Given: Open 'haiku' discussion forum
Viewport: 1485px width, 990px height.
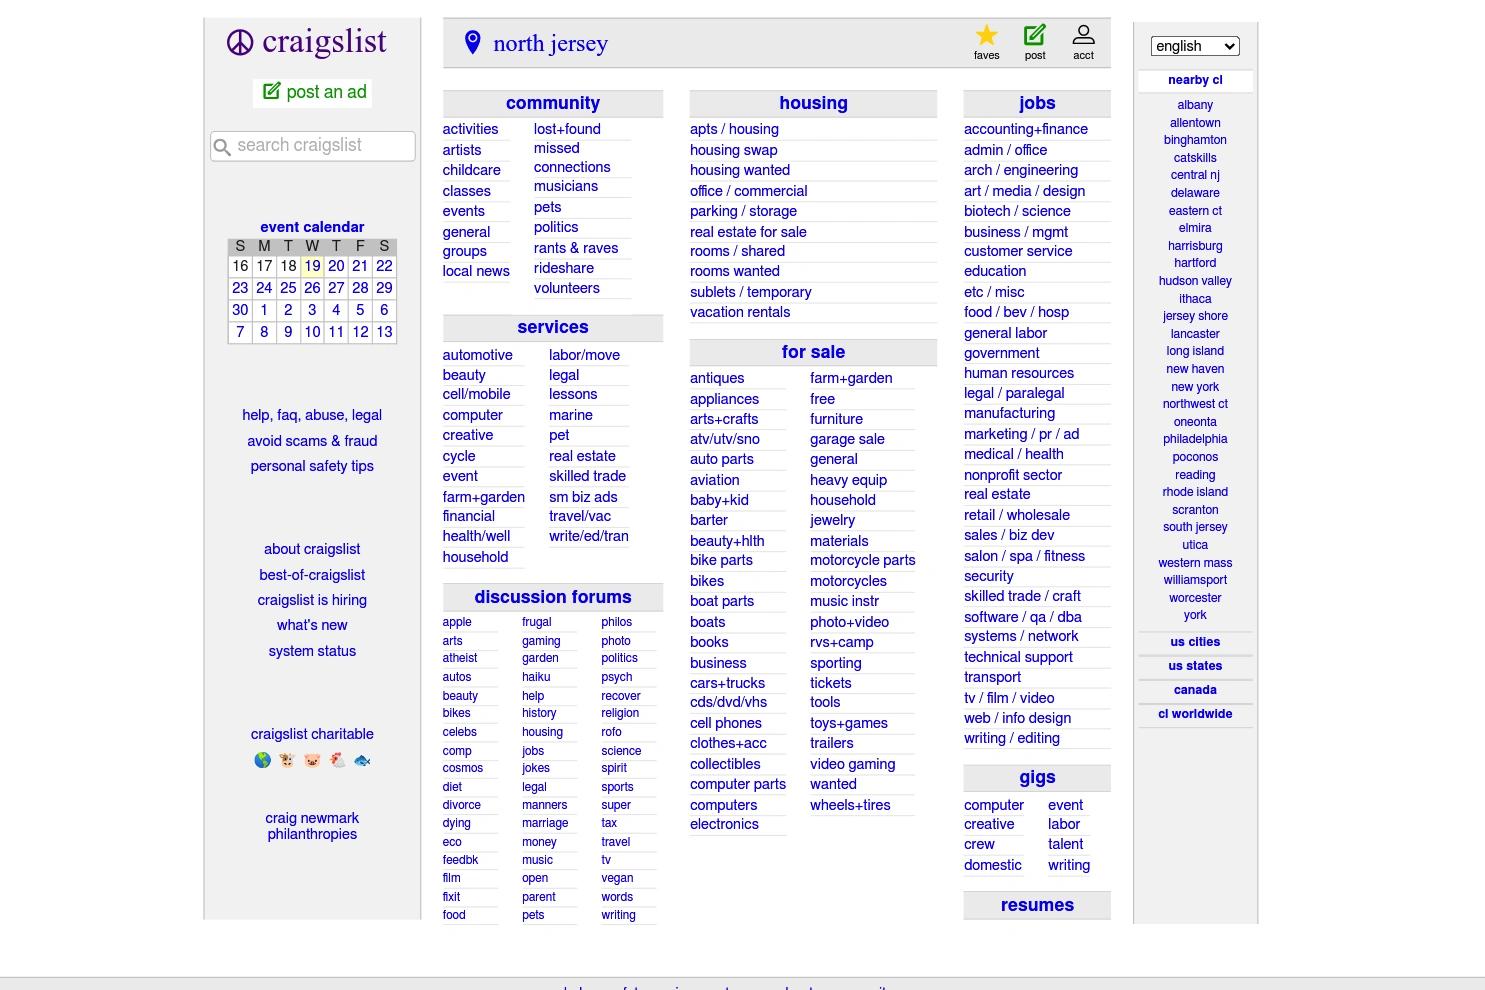Looking at the screenshot, I should click(536, 677).
